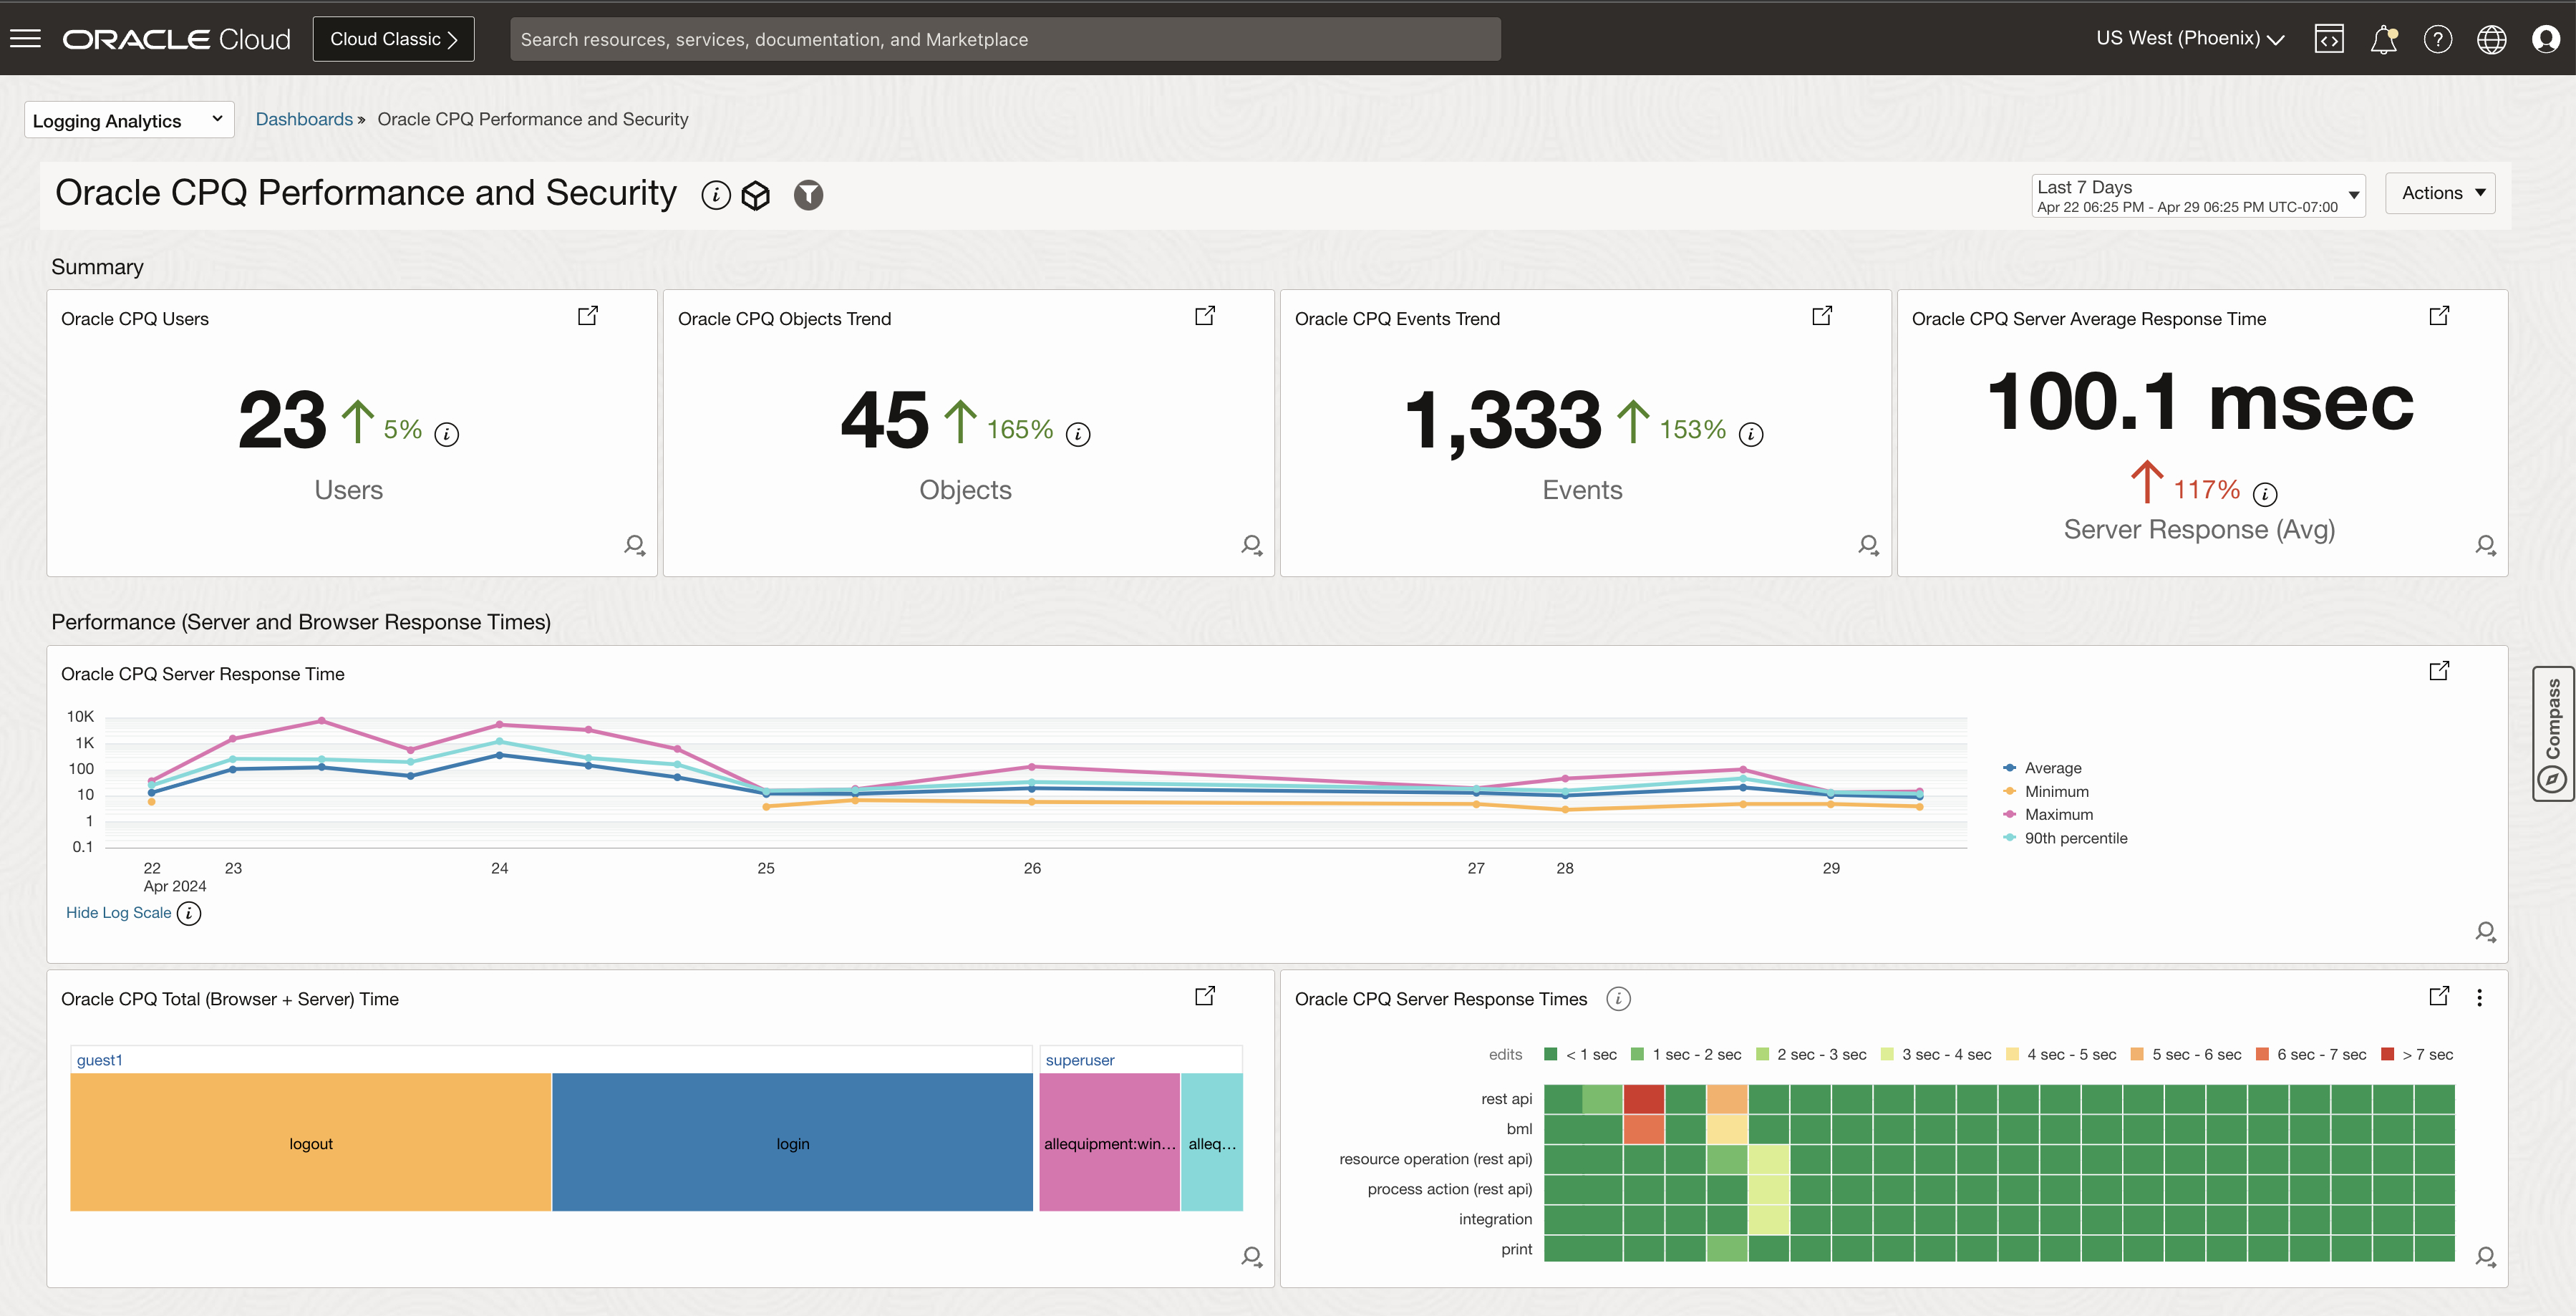
Task: Toggle 90th percentile series in legend
Action: point(2075,838)
